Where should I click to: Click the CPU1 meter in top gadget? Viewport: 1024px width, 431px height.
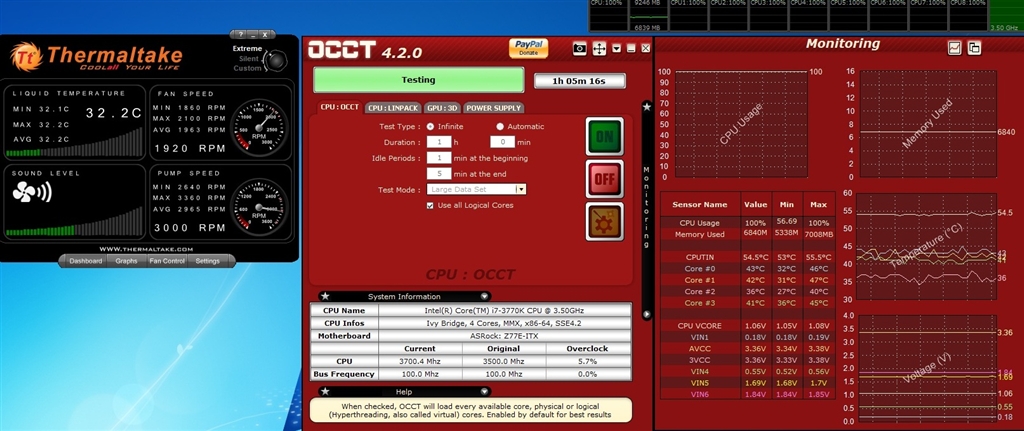click(689, 15)
